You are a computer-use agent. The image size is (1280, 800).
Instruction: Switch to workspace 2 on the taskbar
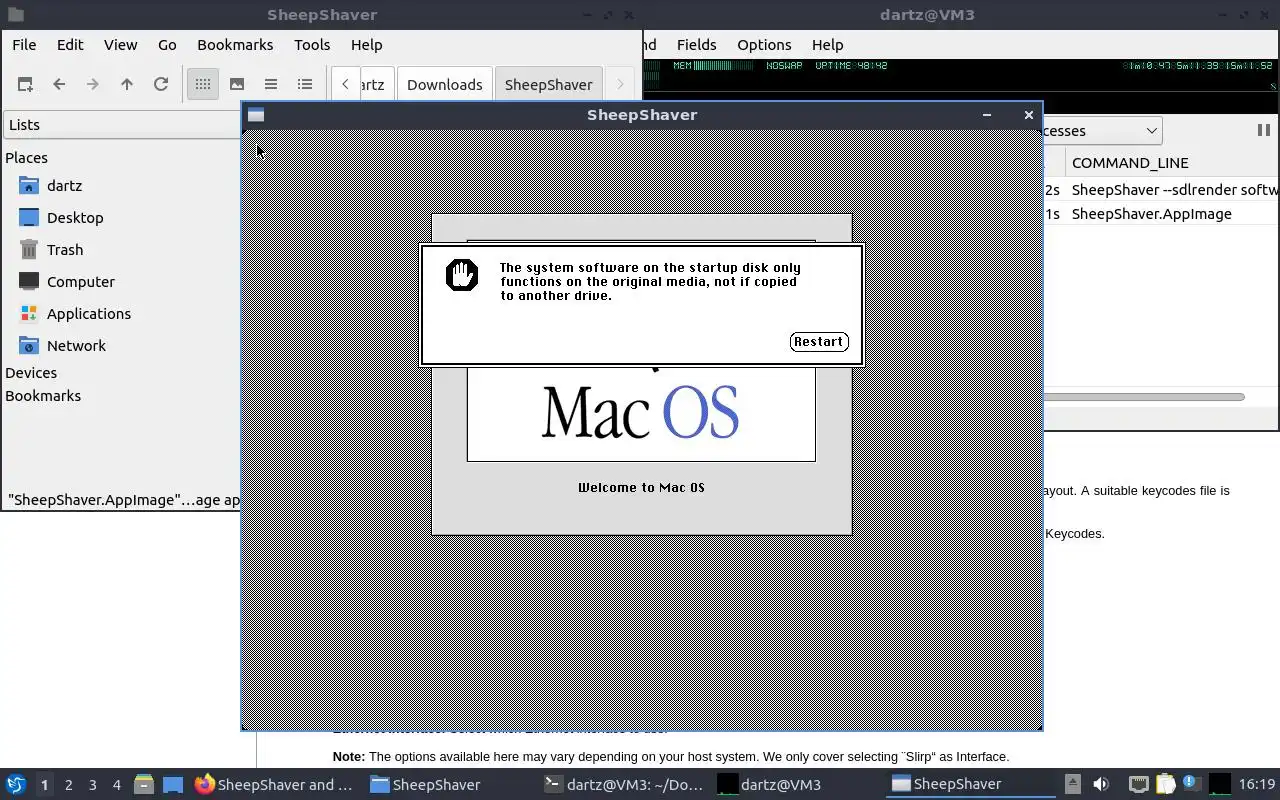coord(68,785)
